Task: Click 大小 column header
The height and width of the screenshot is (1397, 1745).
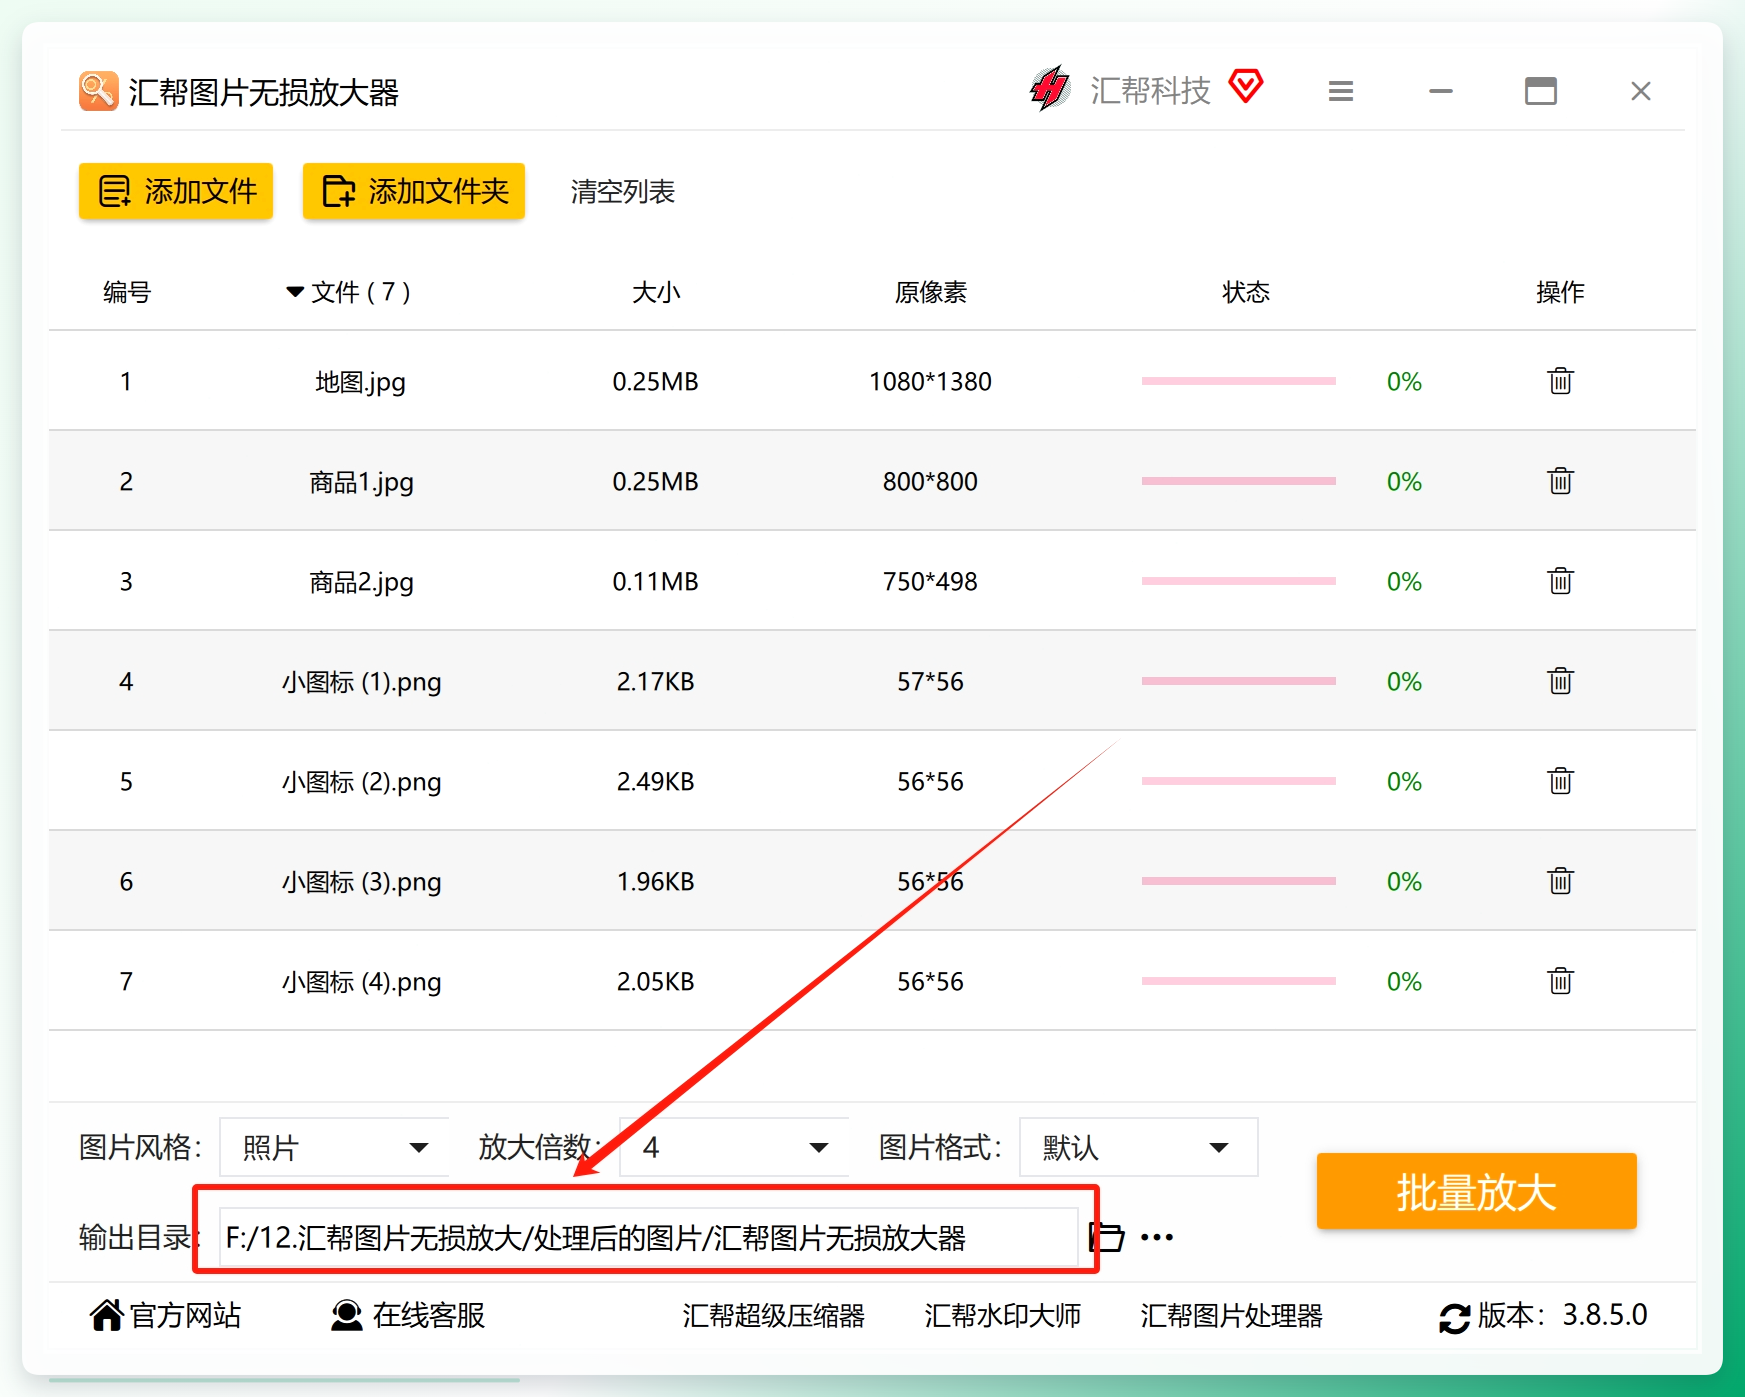Action: [x=656, y=292]
